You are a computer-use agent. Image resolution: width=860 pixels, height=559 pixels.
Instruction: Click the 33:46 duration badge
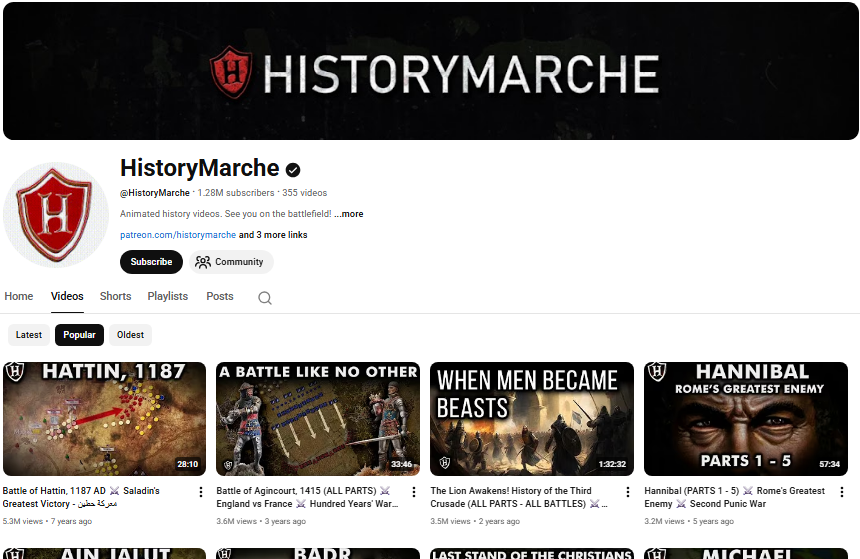[401, 464]
